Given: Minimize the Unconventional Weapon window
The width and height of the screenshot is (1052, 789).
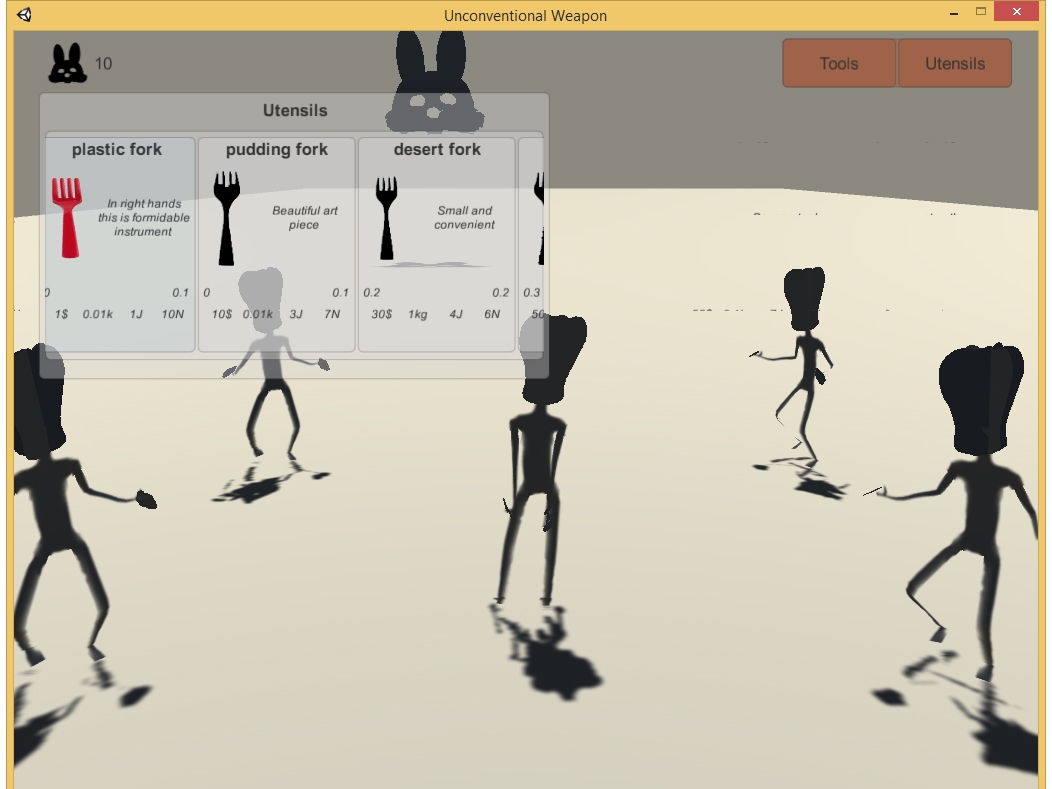Looking at the screenshot, I should coord(953,13).
